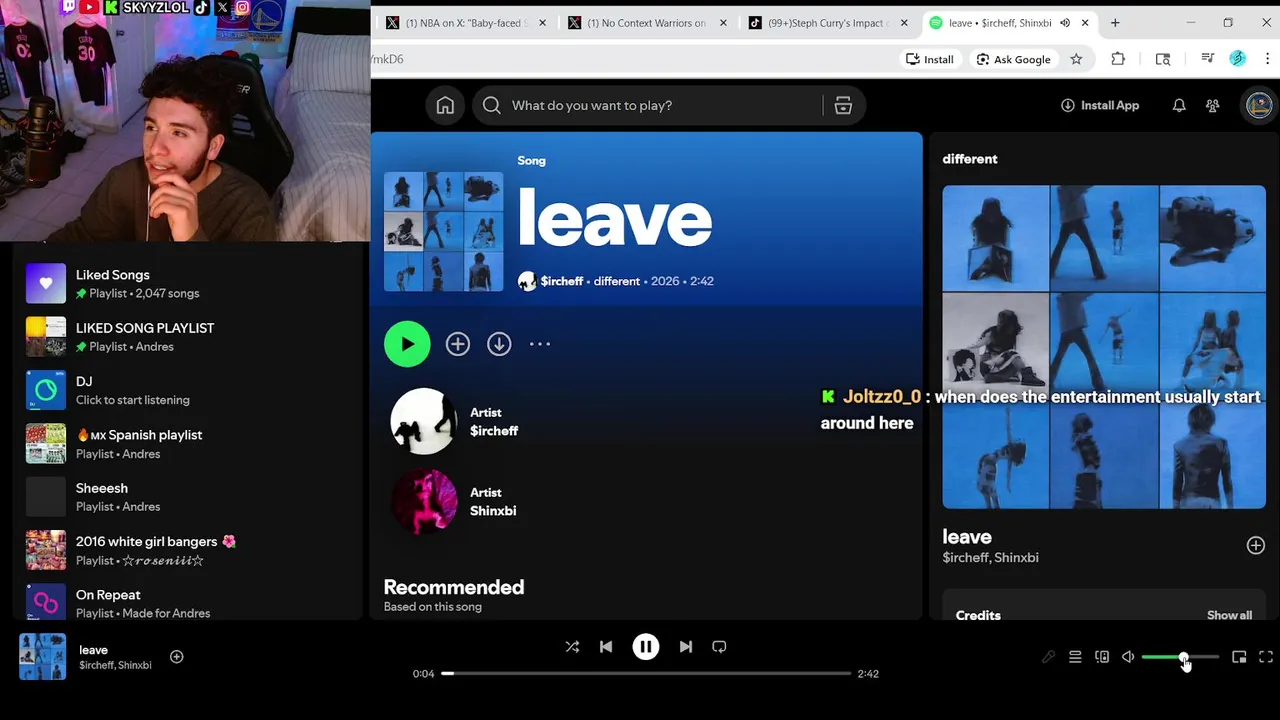1280x720 pixels.
Task: Click 'leave' title in player bar
Action: pyautogui.click(x=94, y=650)
